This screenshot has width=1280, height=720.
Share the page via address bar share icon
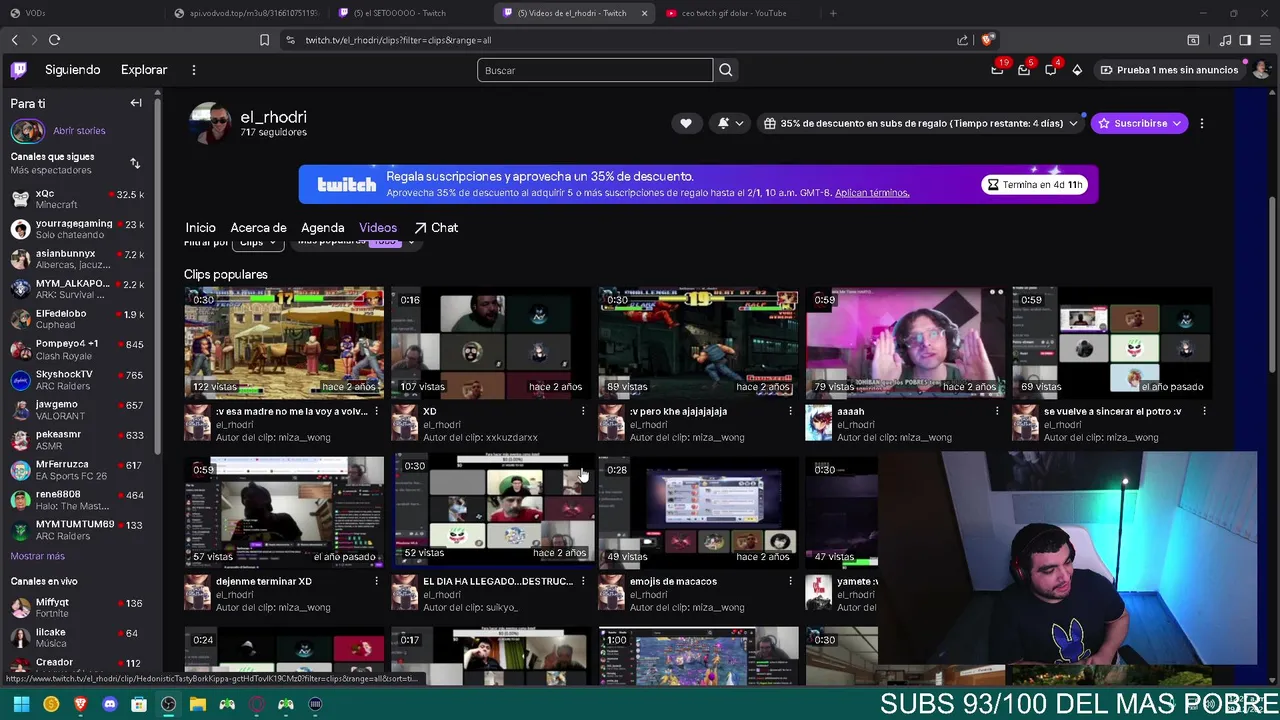(962, 40)
